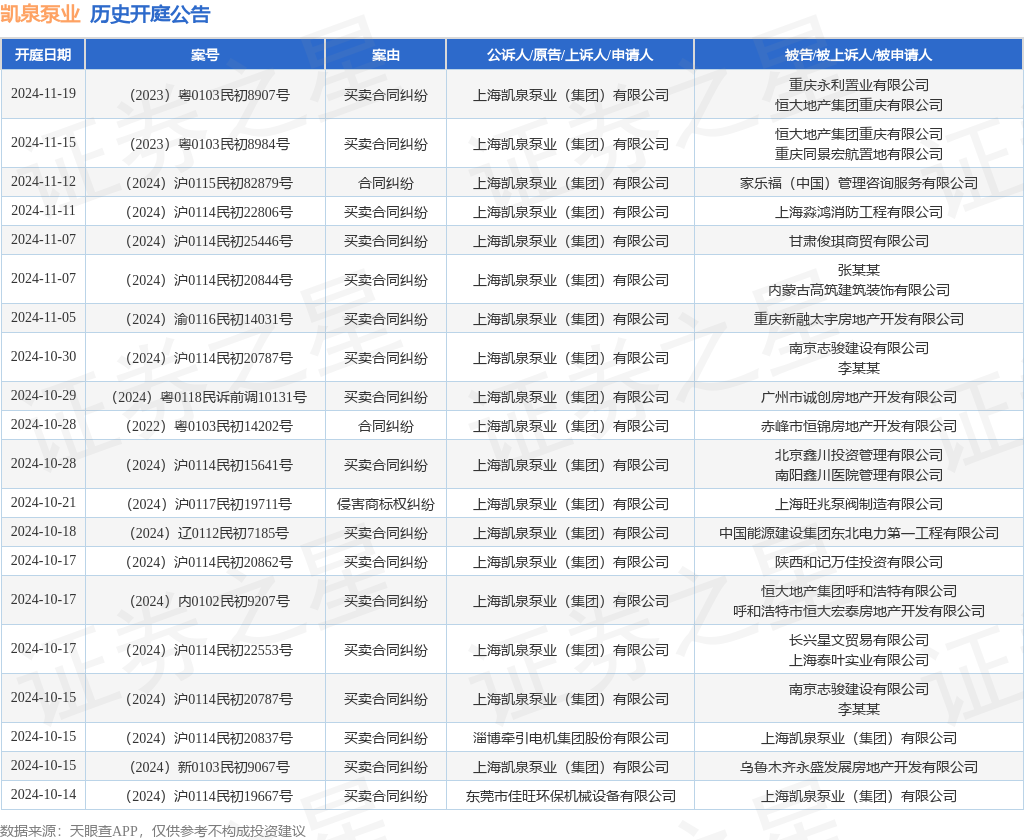
Task: Click the 开庭日期 column header
Action: (x=43, y=55)
